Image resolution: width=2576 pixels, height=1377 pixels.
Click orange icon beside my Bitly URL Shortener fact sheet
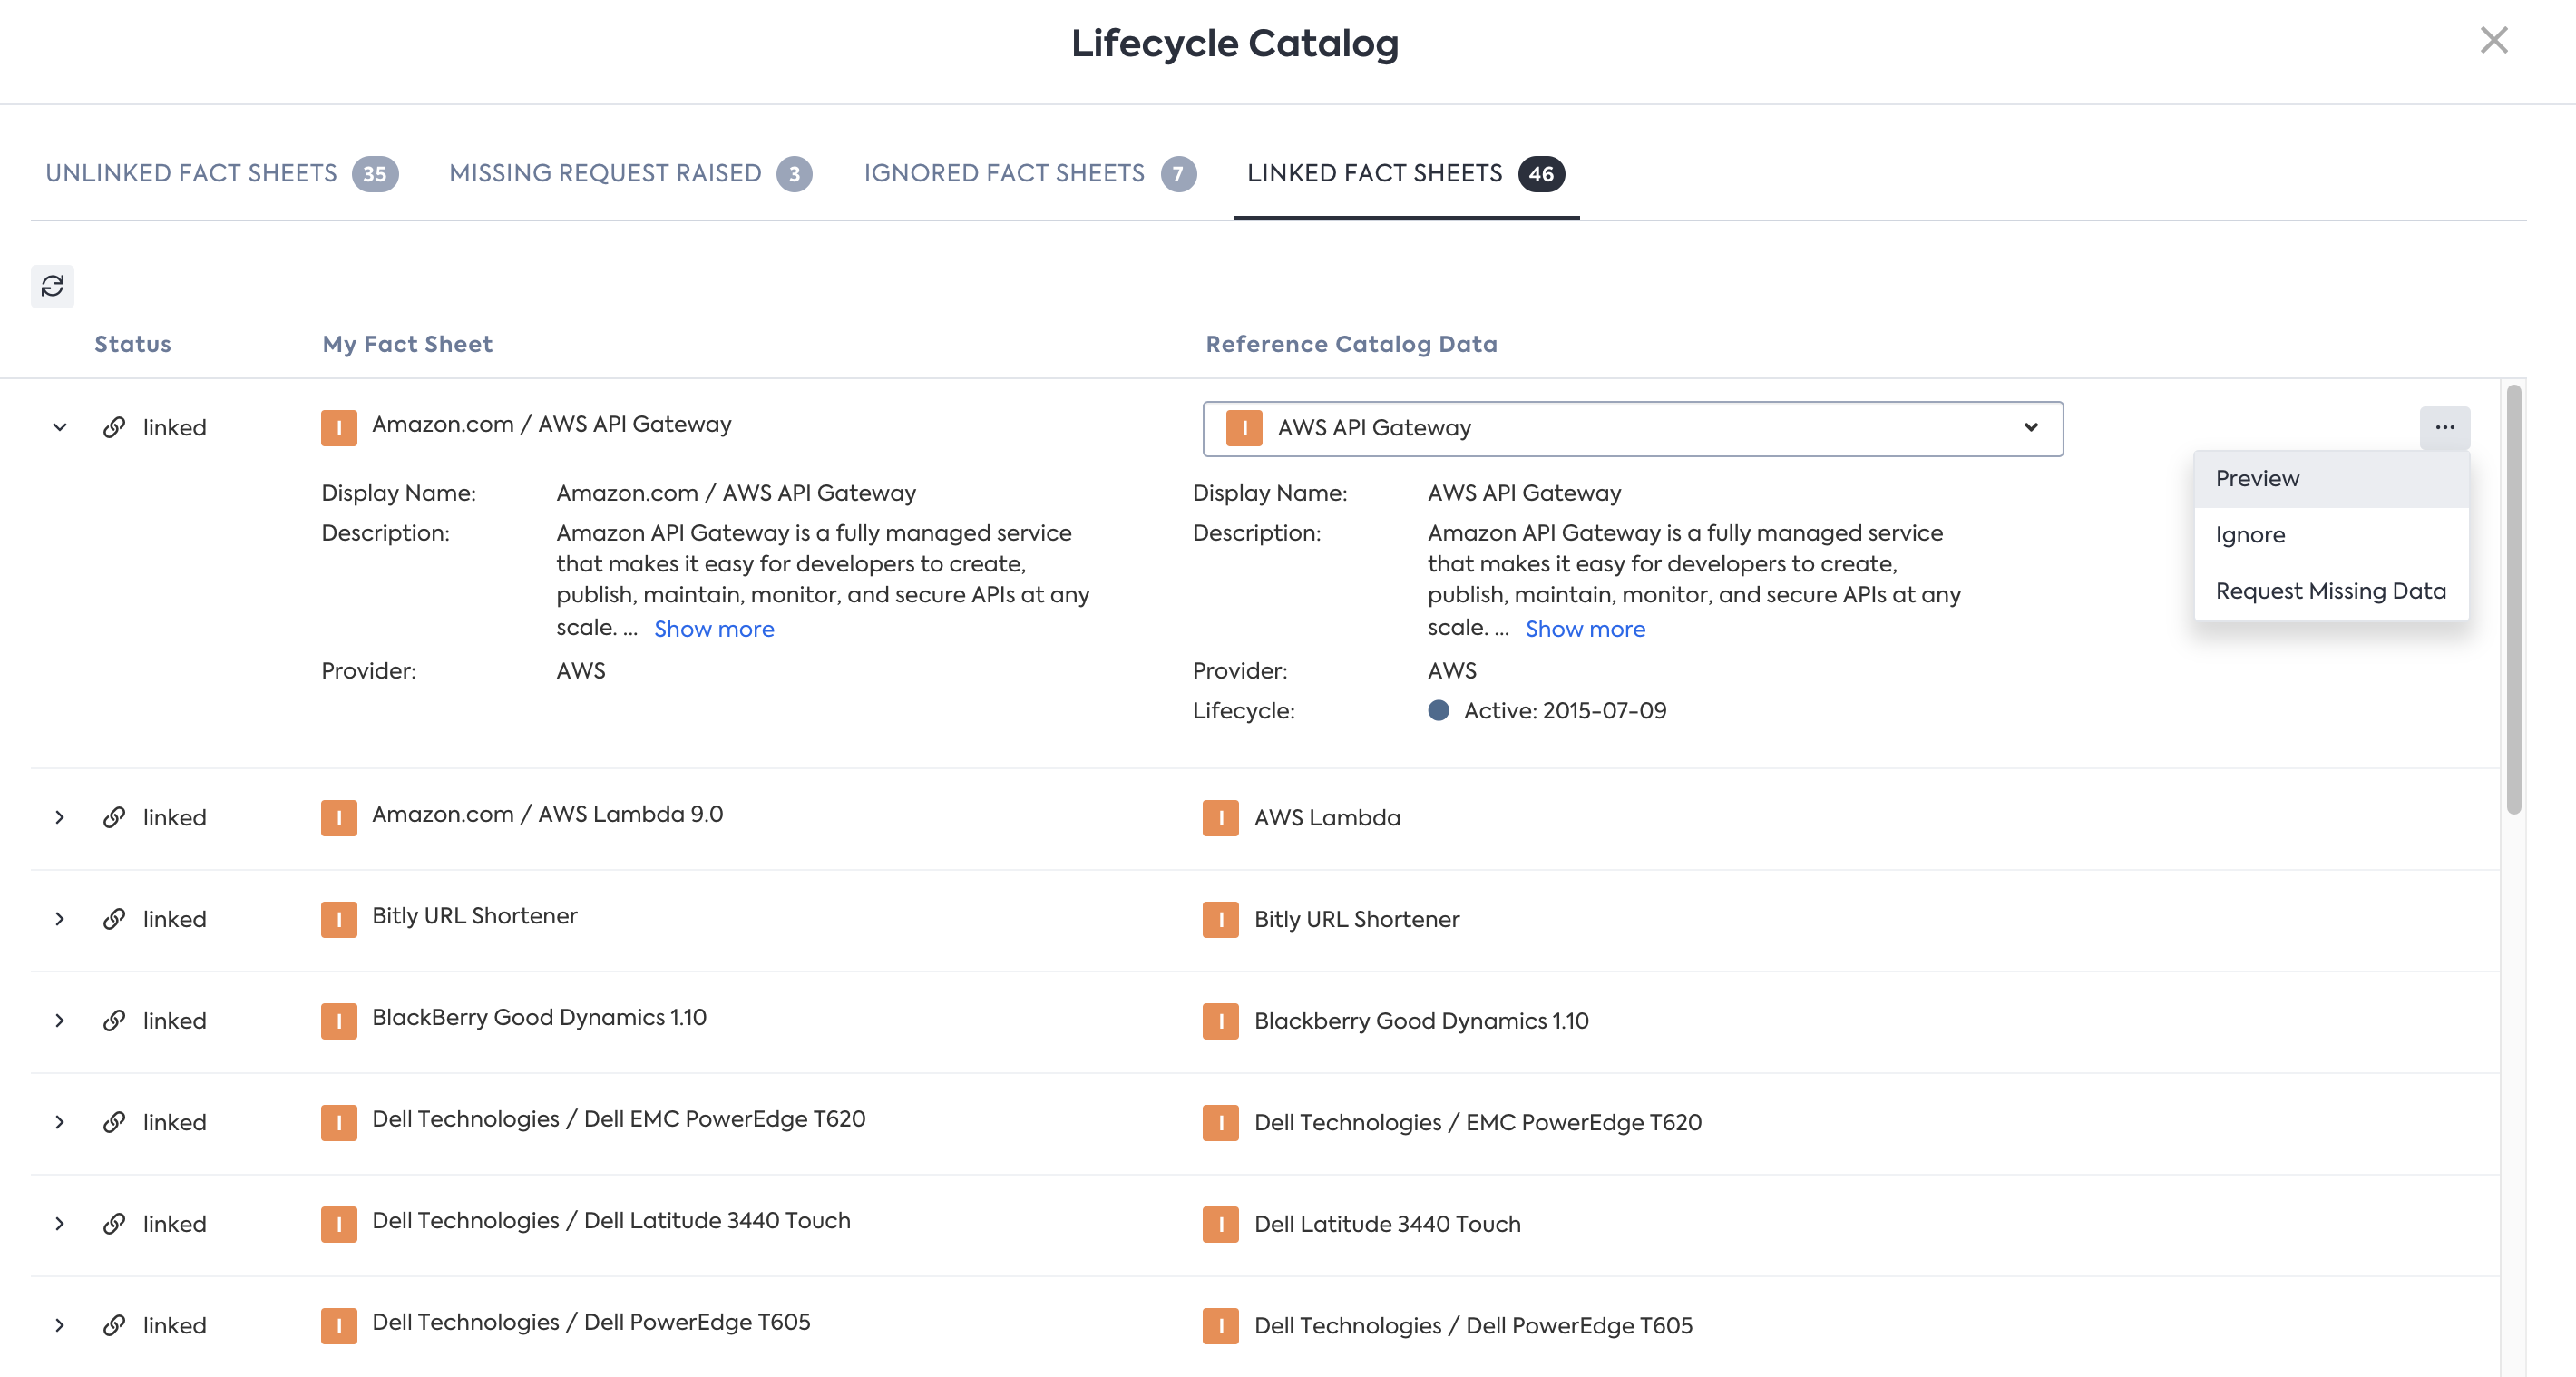(339, 920)
